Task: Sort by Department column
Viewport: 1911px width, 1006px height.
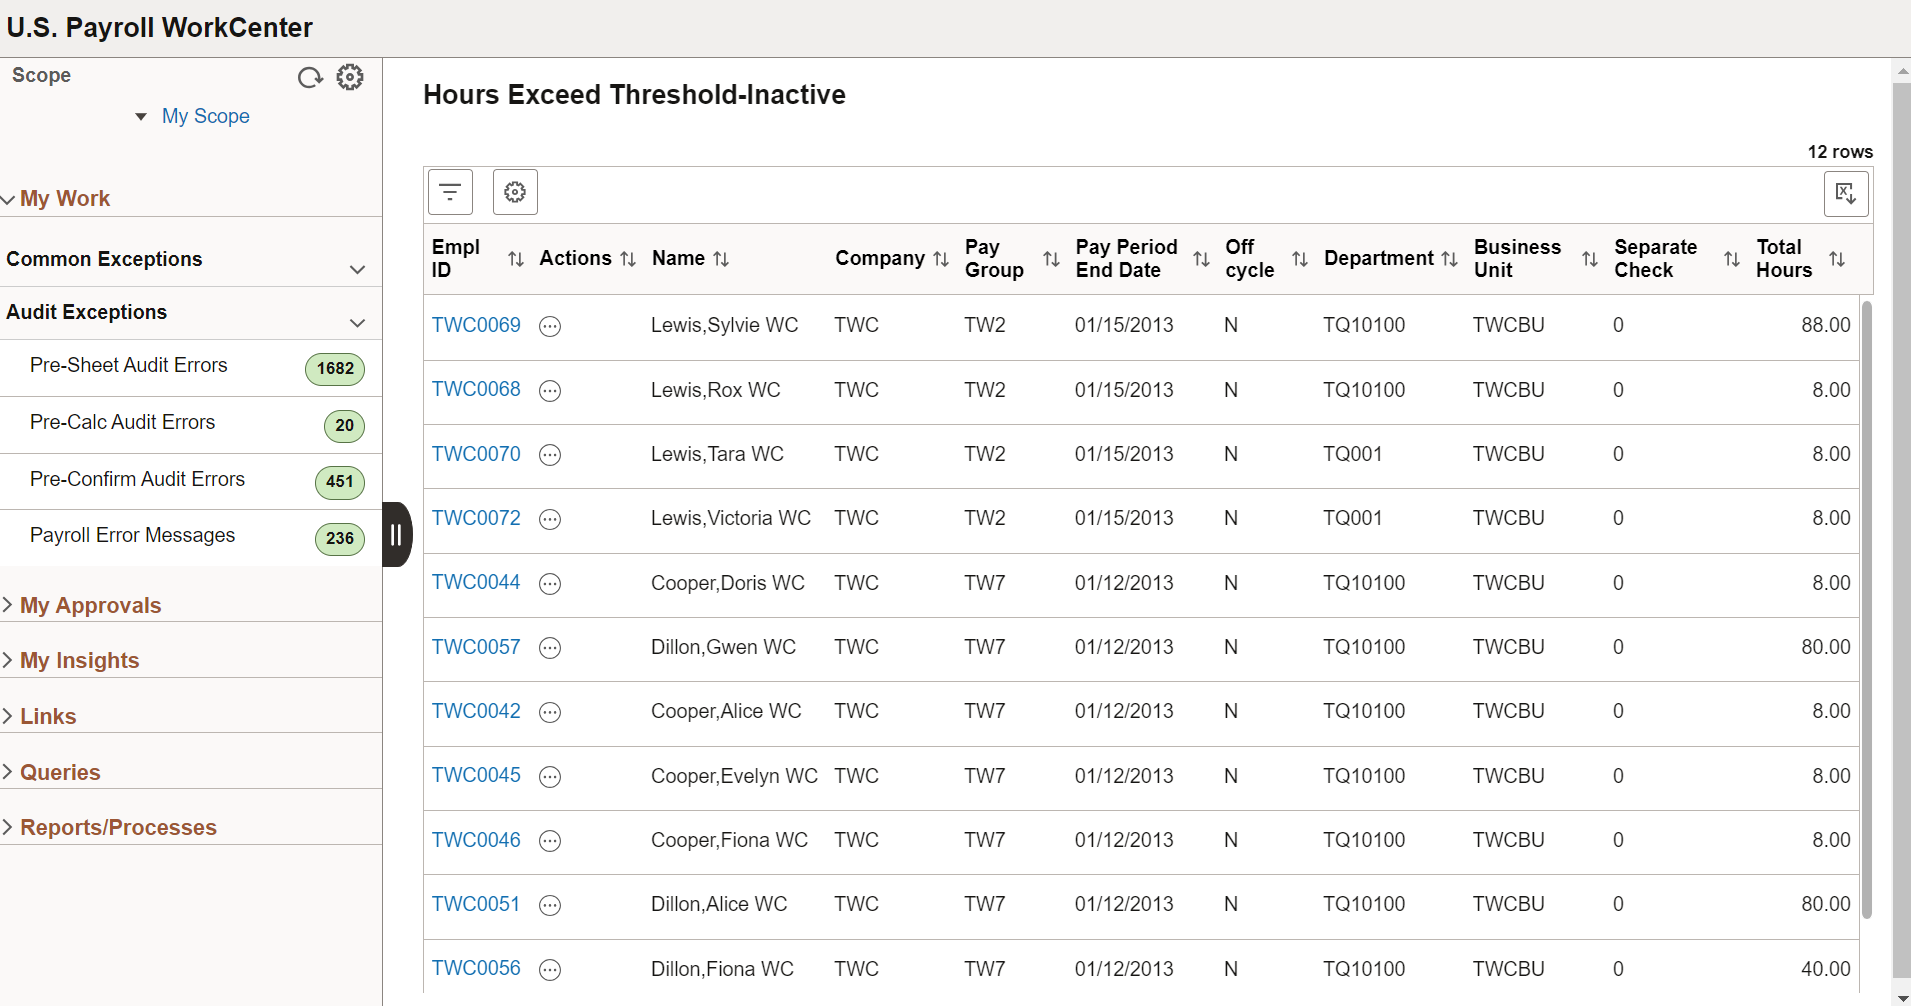Action: tap(1449, 259)
